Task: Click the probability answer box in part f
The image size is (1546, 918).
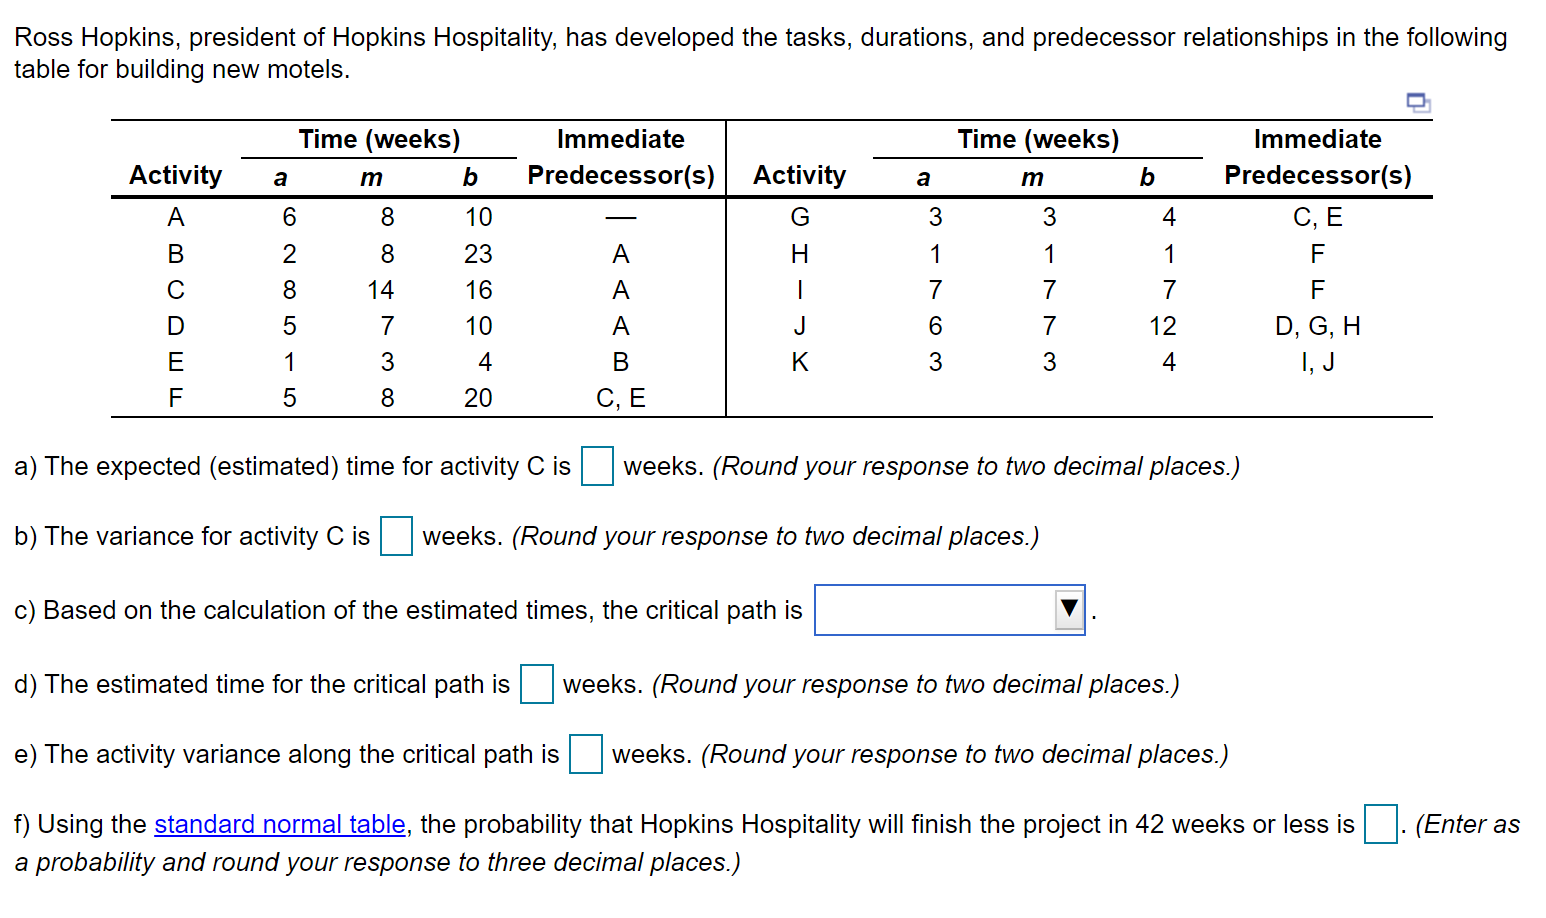Action: point(1380,823)
